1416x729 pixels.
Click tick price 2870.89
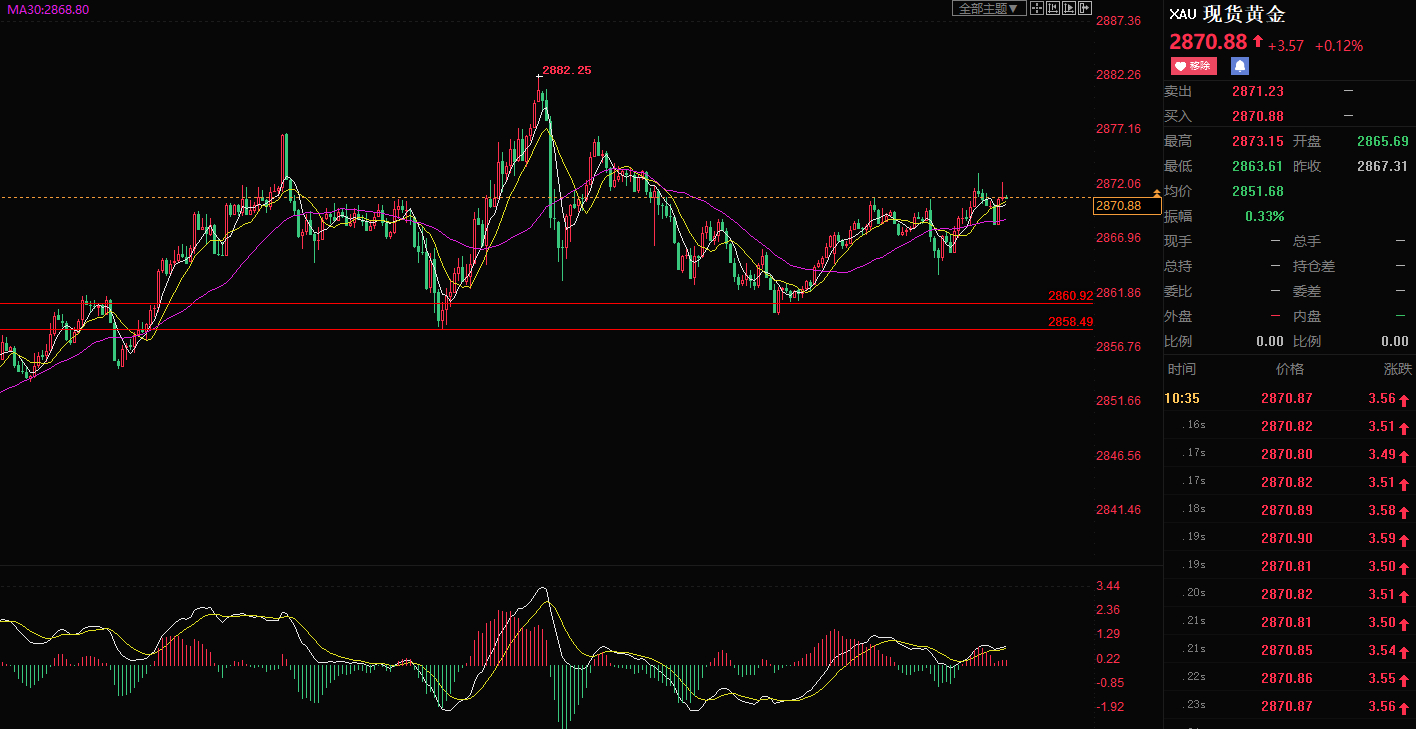(1287, 510)
